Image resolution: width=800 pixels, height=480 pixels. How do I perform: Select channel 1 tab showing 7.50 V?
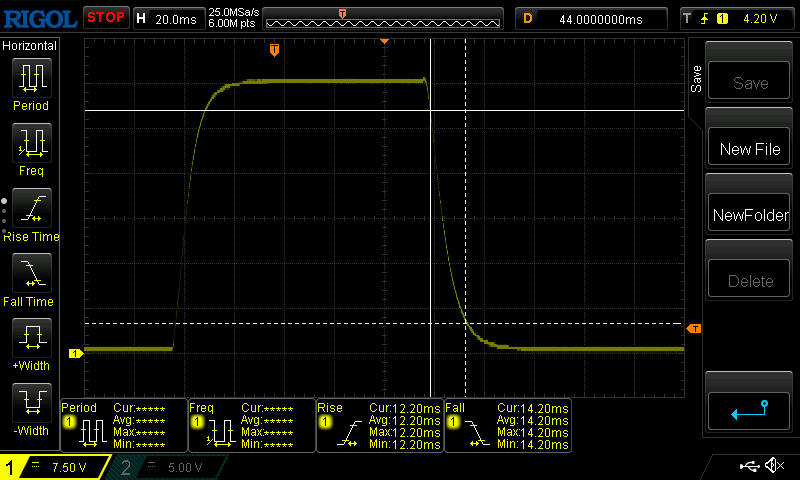pyautogui.click(x=55, y=467)
